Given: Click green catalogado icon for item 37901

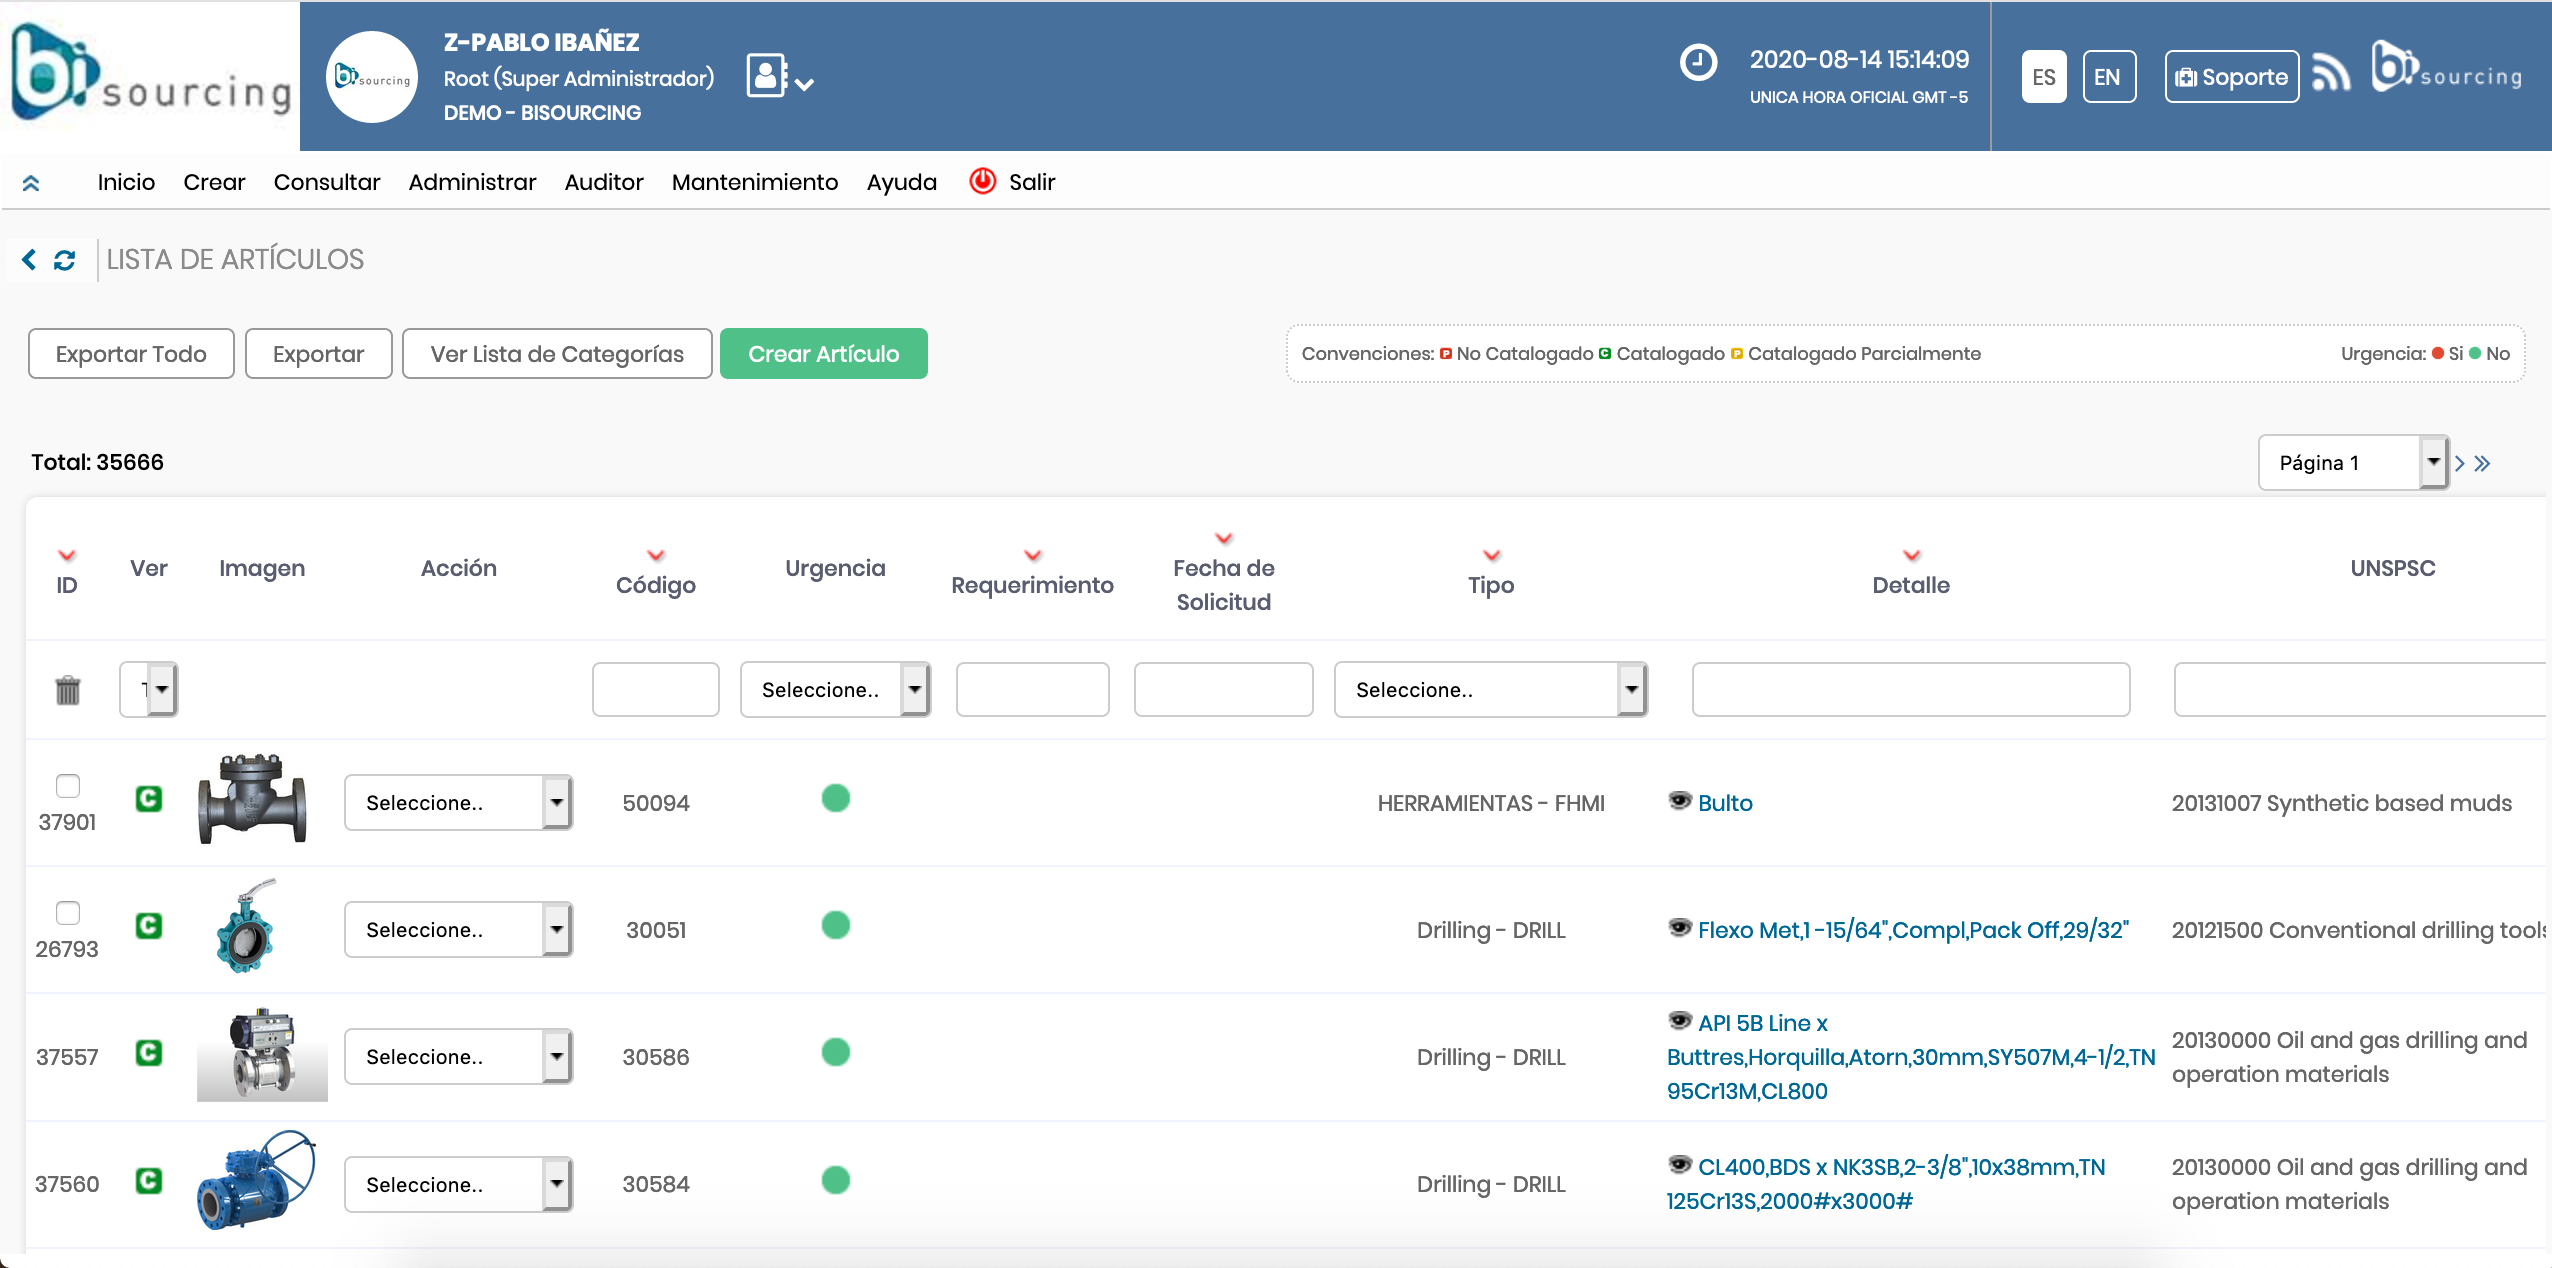Looking at the screenshot, I should (149, 799).
